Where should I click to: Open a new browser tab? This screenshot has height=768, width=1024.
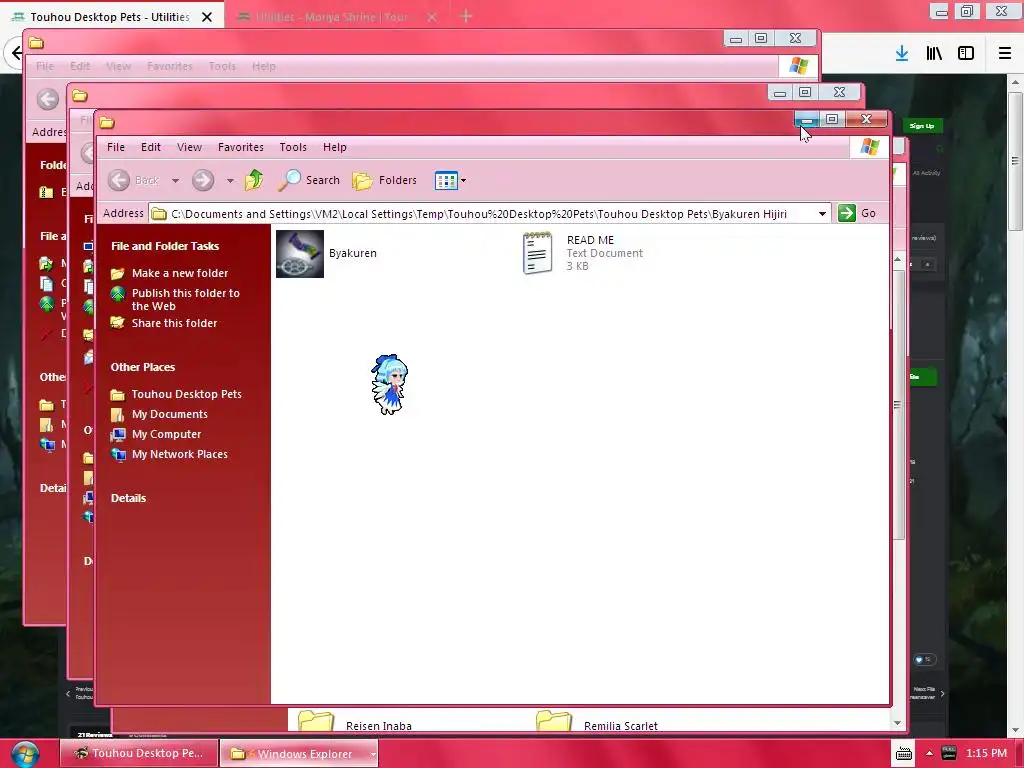point(466,16)
